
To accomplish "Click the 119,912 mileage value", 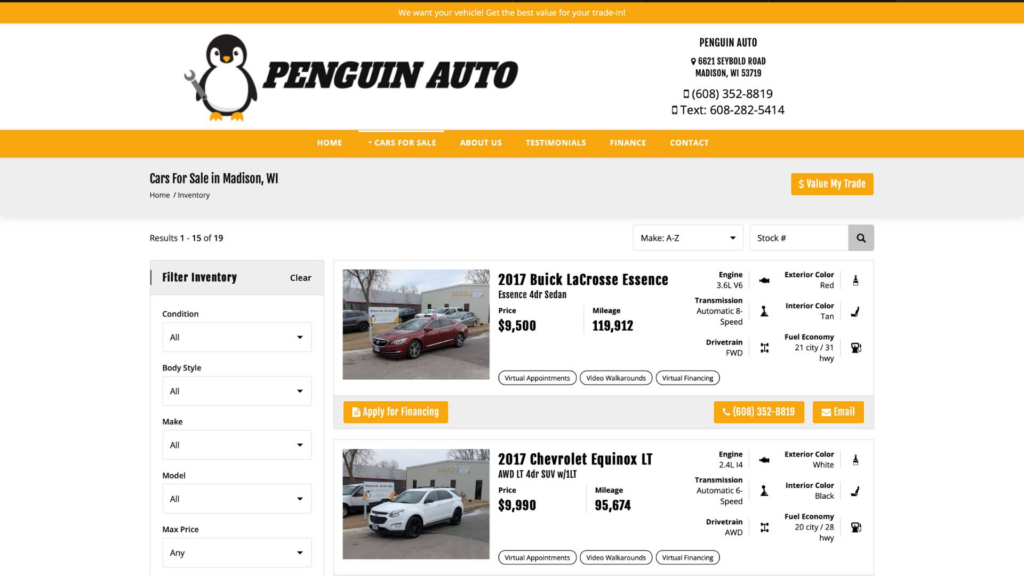I will pyautogui.click(x=613, y=326).
